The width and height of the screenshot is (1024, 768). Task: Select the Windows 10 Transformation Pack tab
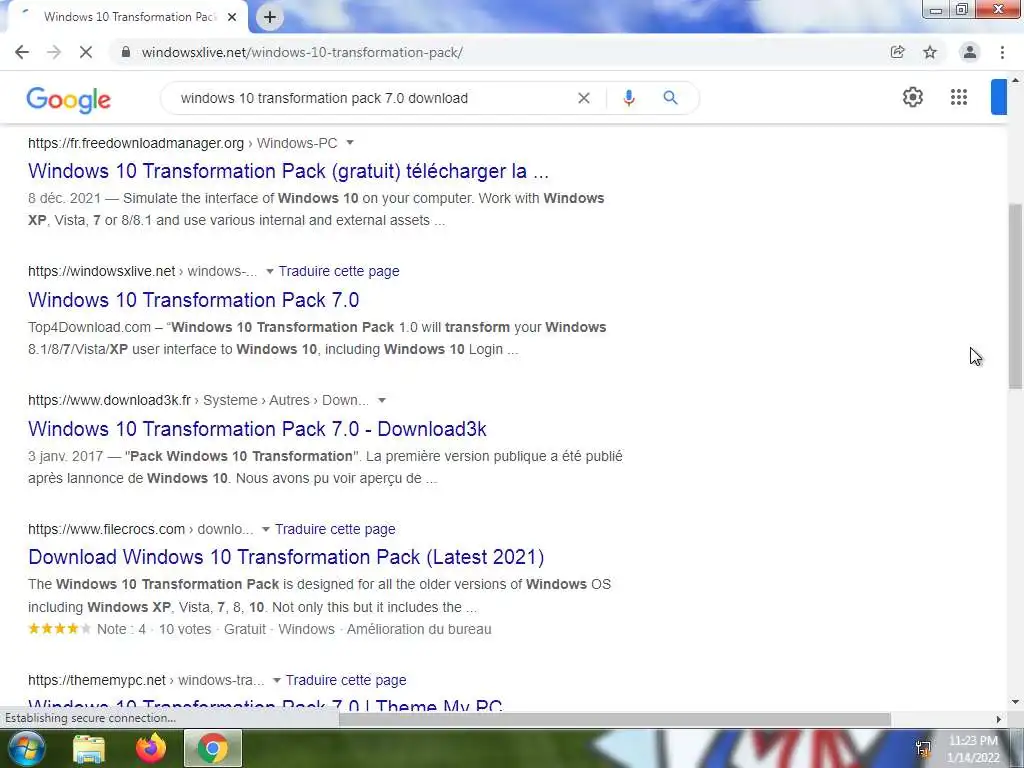[129, 17]
